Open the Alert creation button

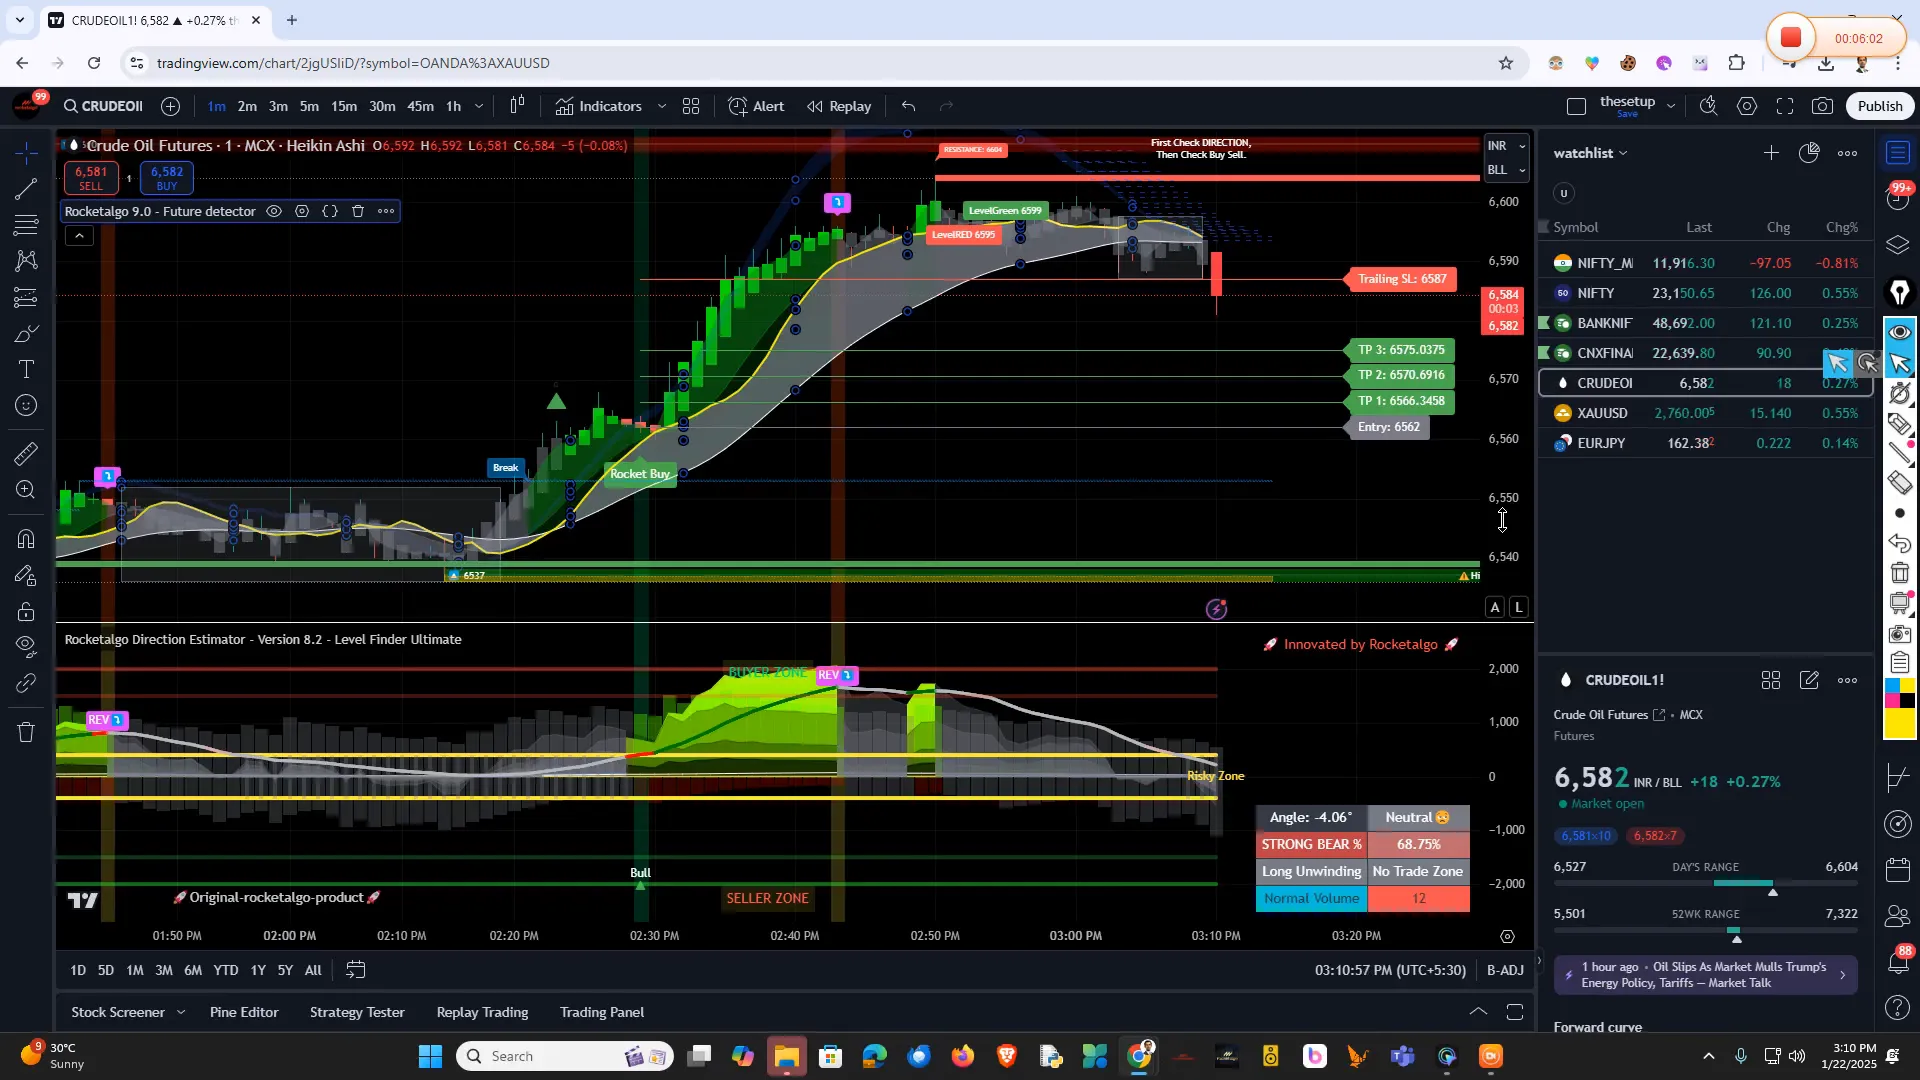pos(757,106)
